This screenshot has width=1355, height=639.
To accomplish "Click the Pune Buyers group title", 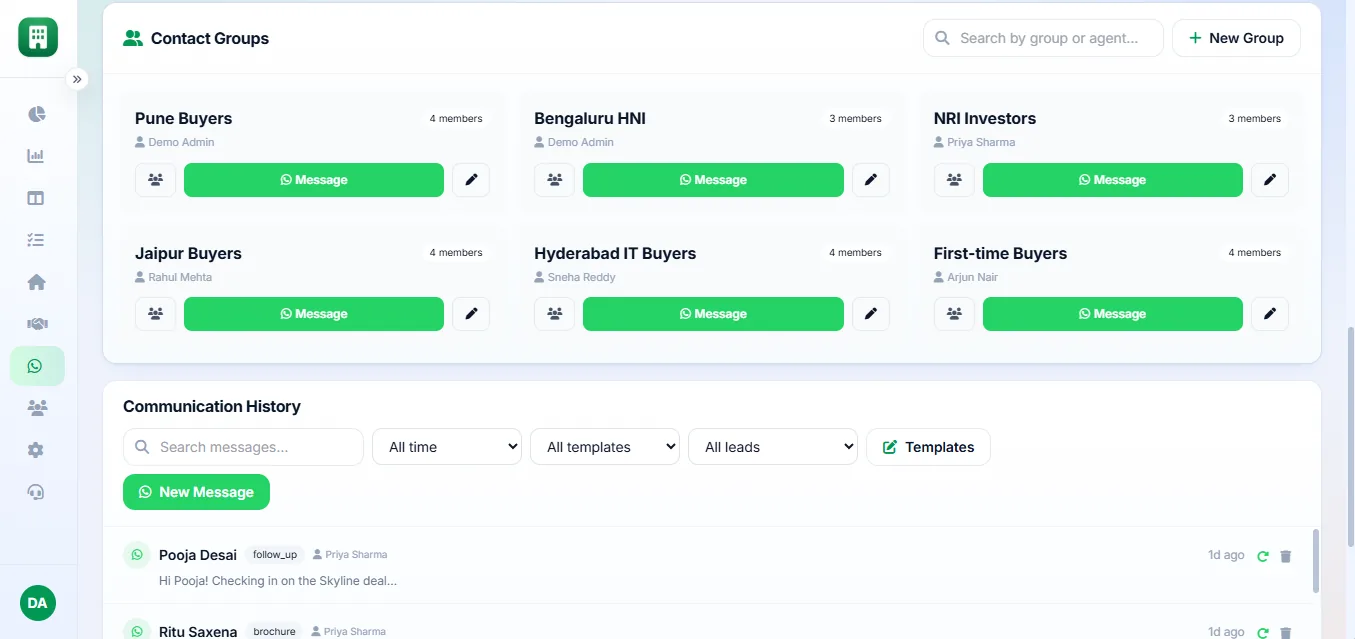I will [184, 118].
